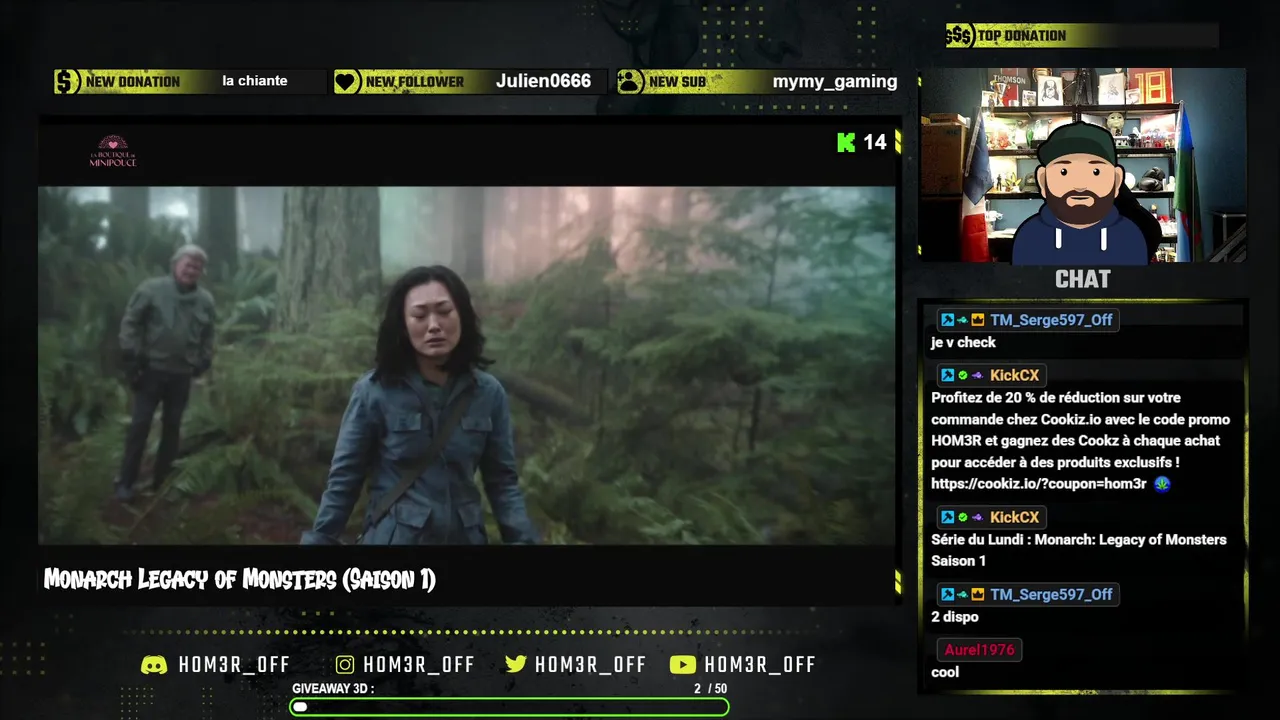Click the Instagram icon in social bar

[x=345, y=665]
